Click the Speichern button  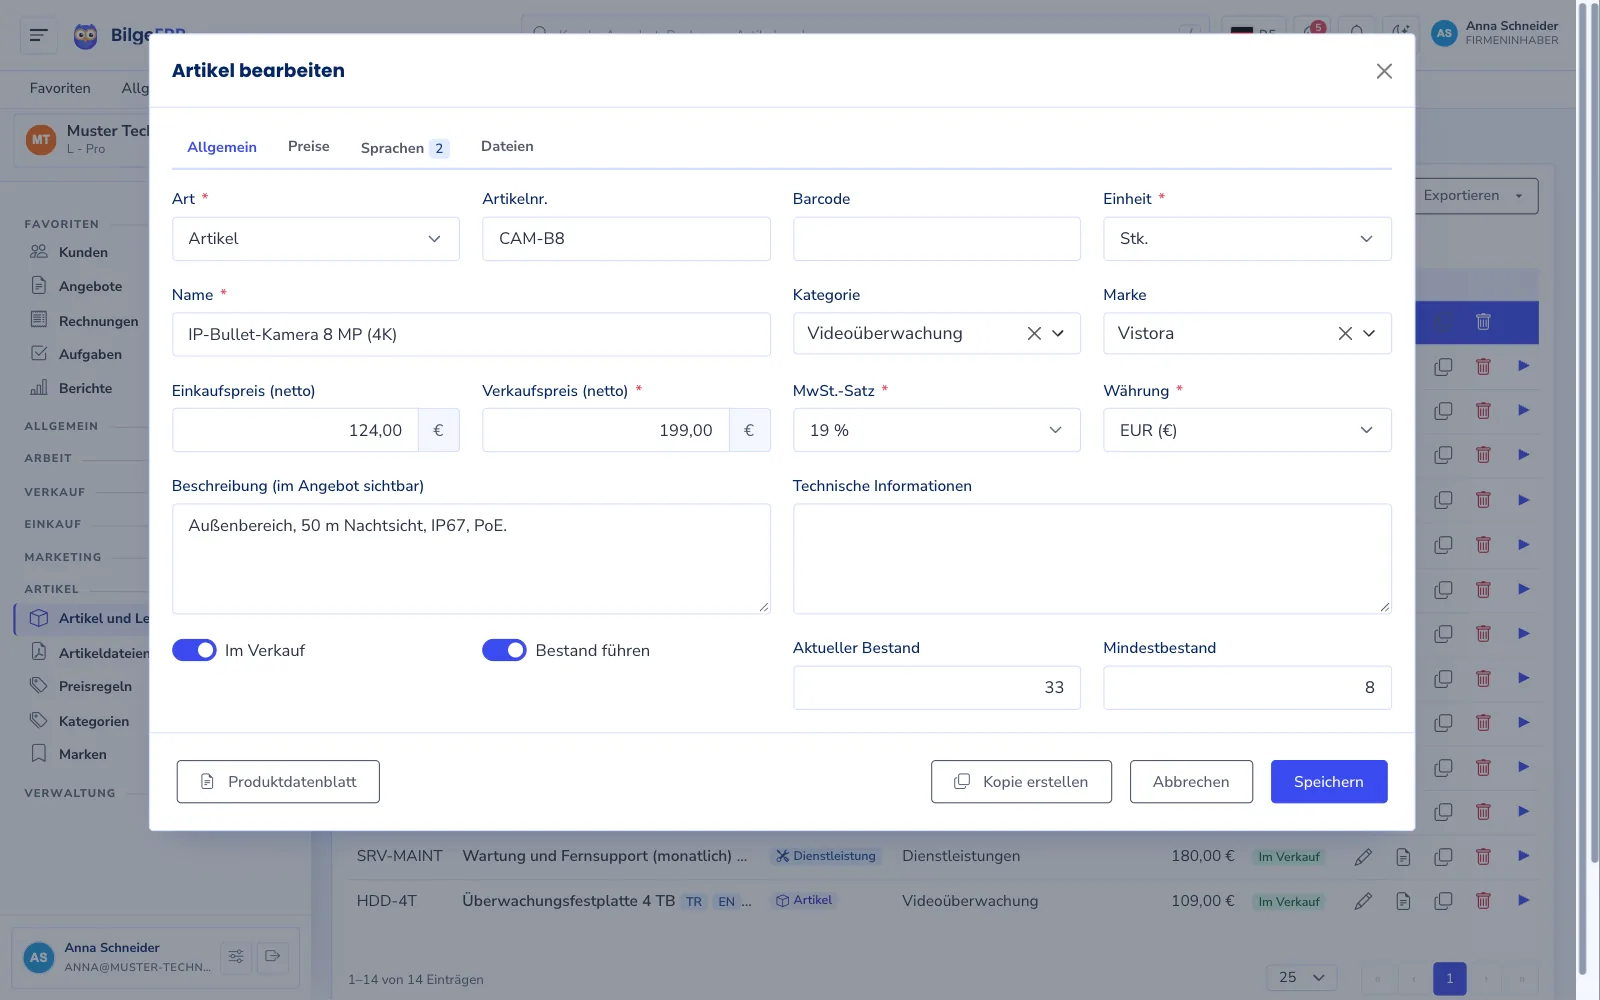point(1329,782)
